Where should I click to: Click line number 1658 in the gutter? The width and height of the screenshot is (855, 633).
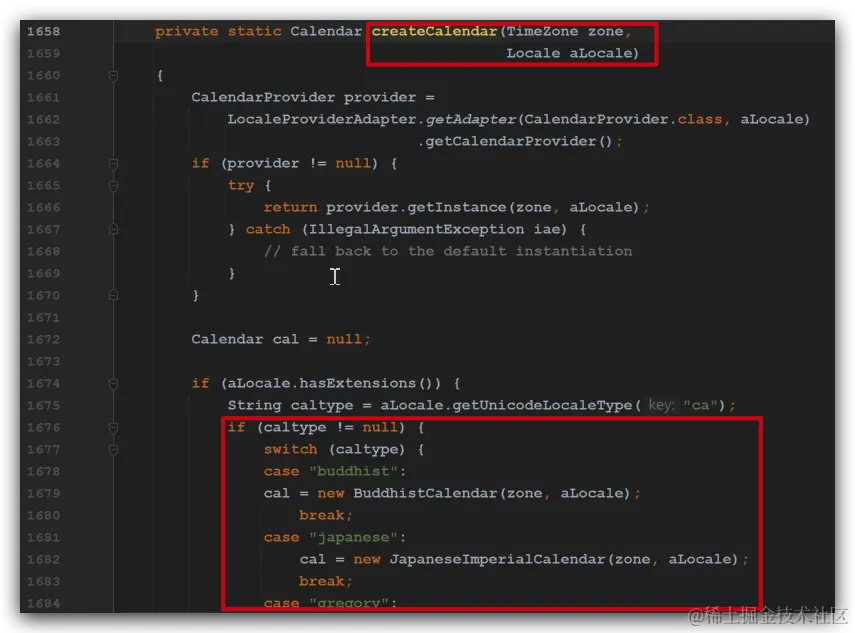tap(44, 32)
